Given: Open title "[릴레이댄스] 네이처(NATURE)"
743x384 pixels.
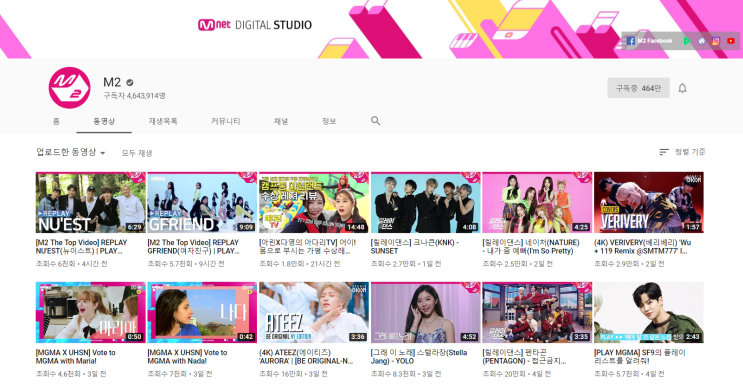Looking at the screenshot, I should click(531, 247).
